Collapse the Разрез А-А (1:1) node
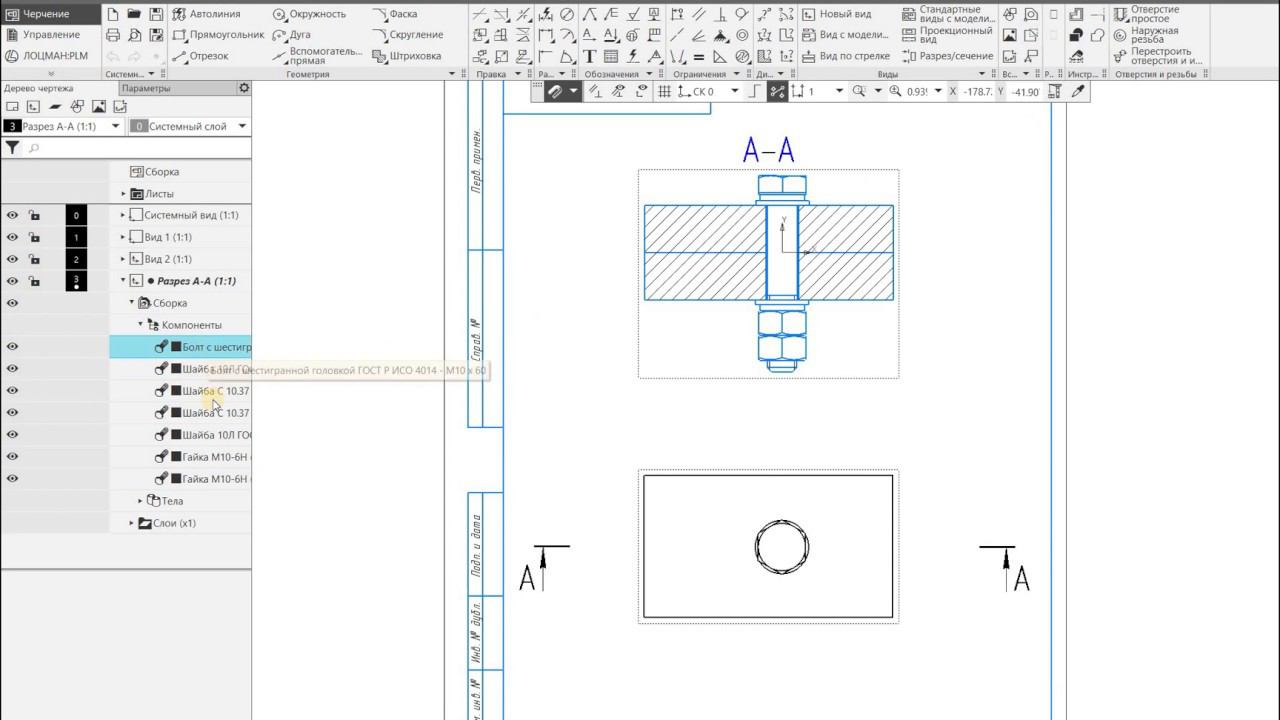The width and height of the screenshot is (1280, 720). point(124,281)
